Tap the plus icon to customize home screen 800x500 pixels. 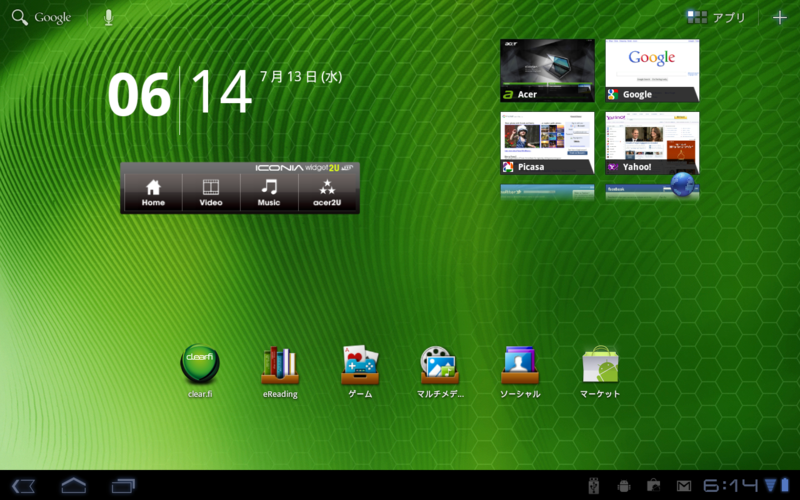(780, 17)
